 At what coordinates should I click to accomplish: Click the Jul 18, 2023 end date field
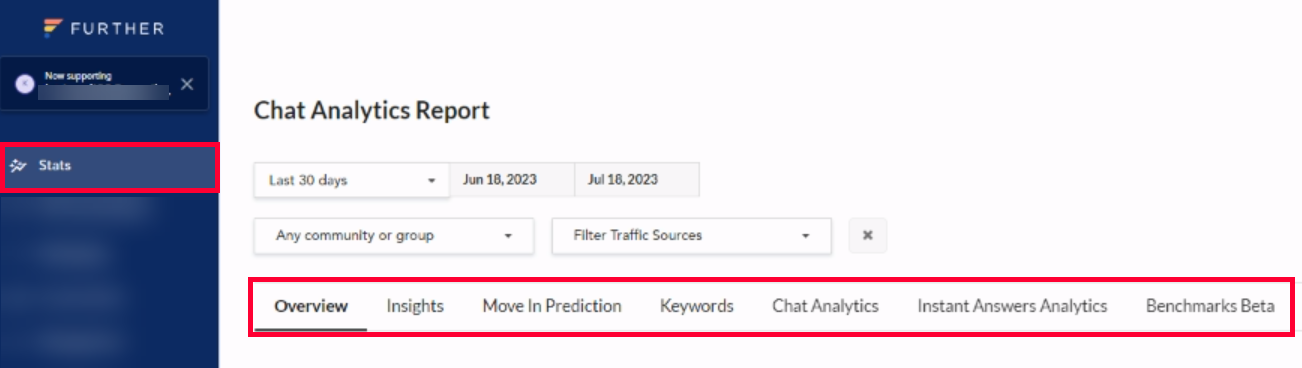(637, 180)
